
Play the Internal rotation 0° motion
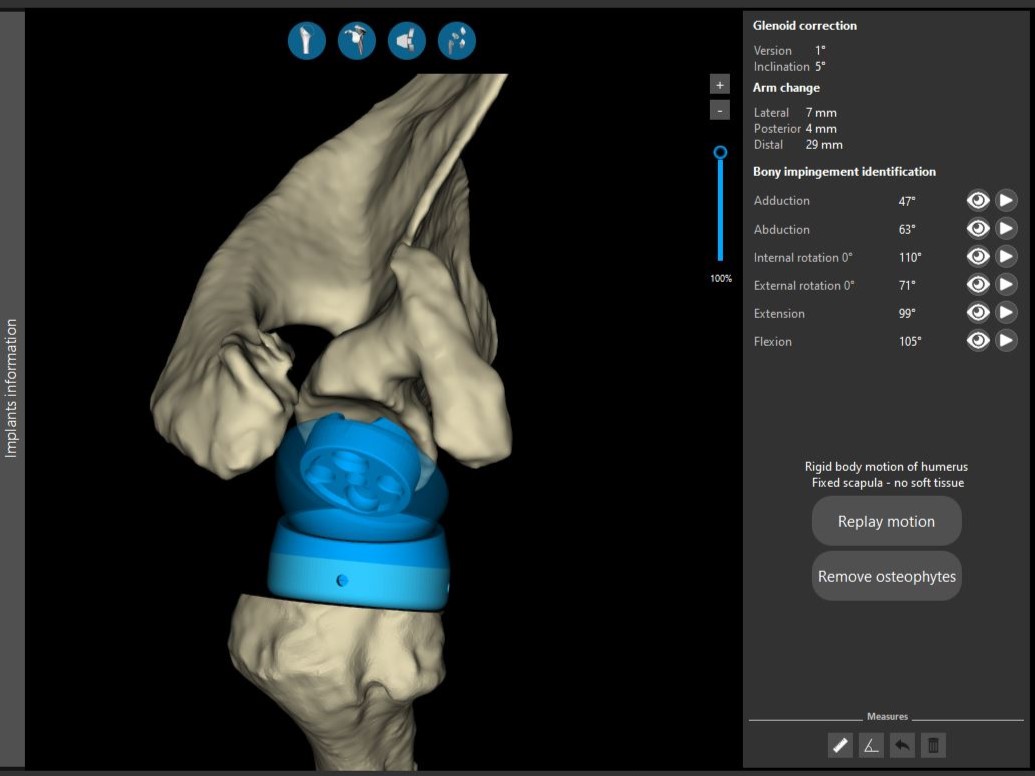[x=1006, y=257]
